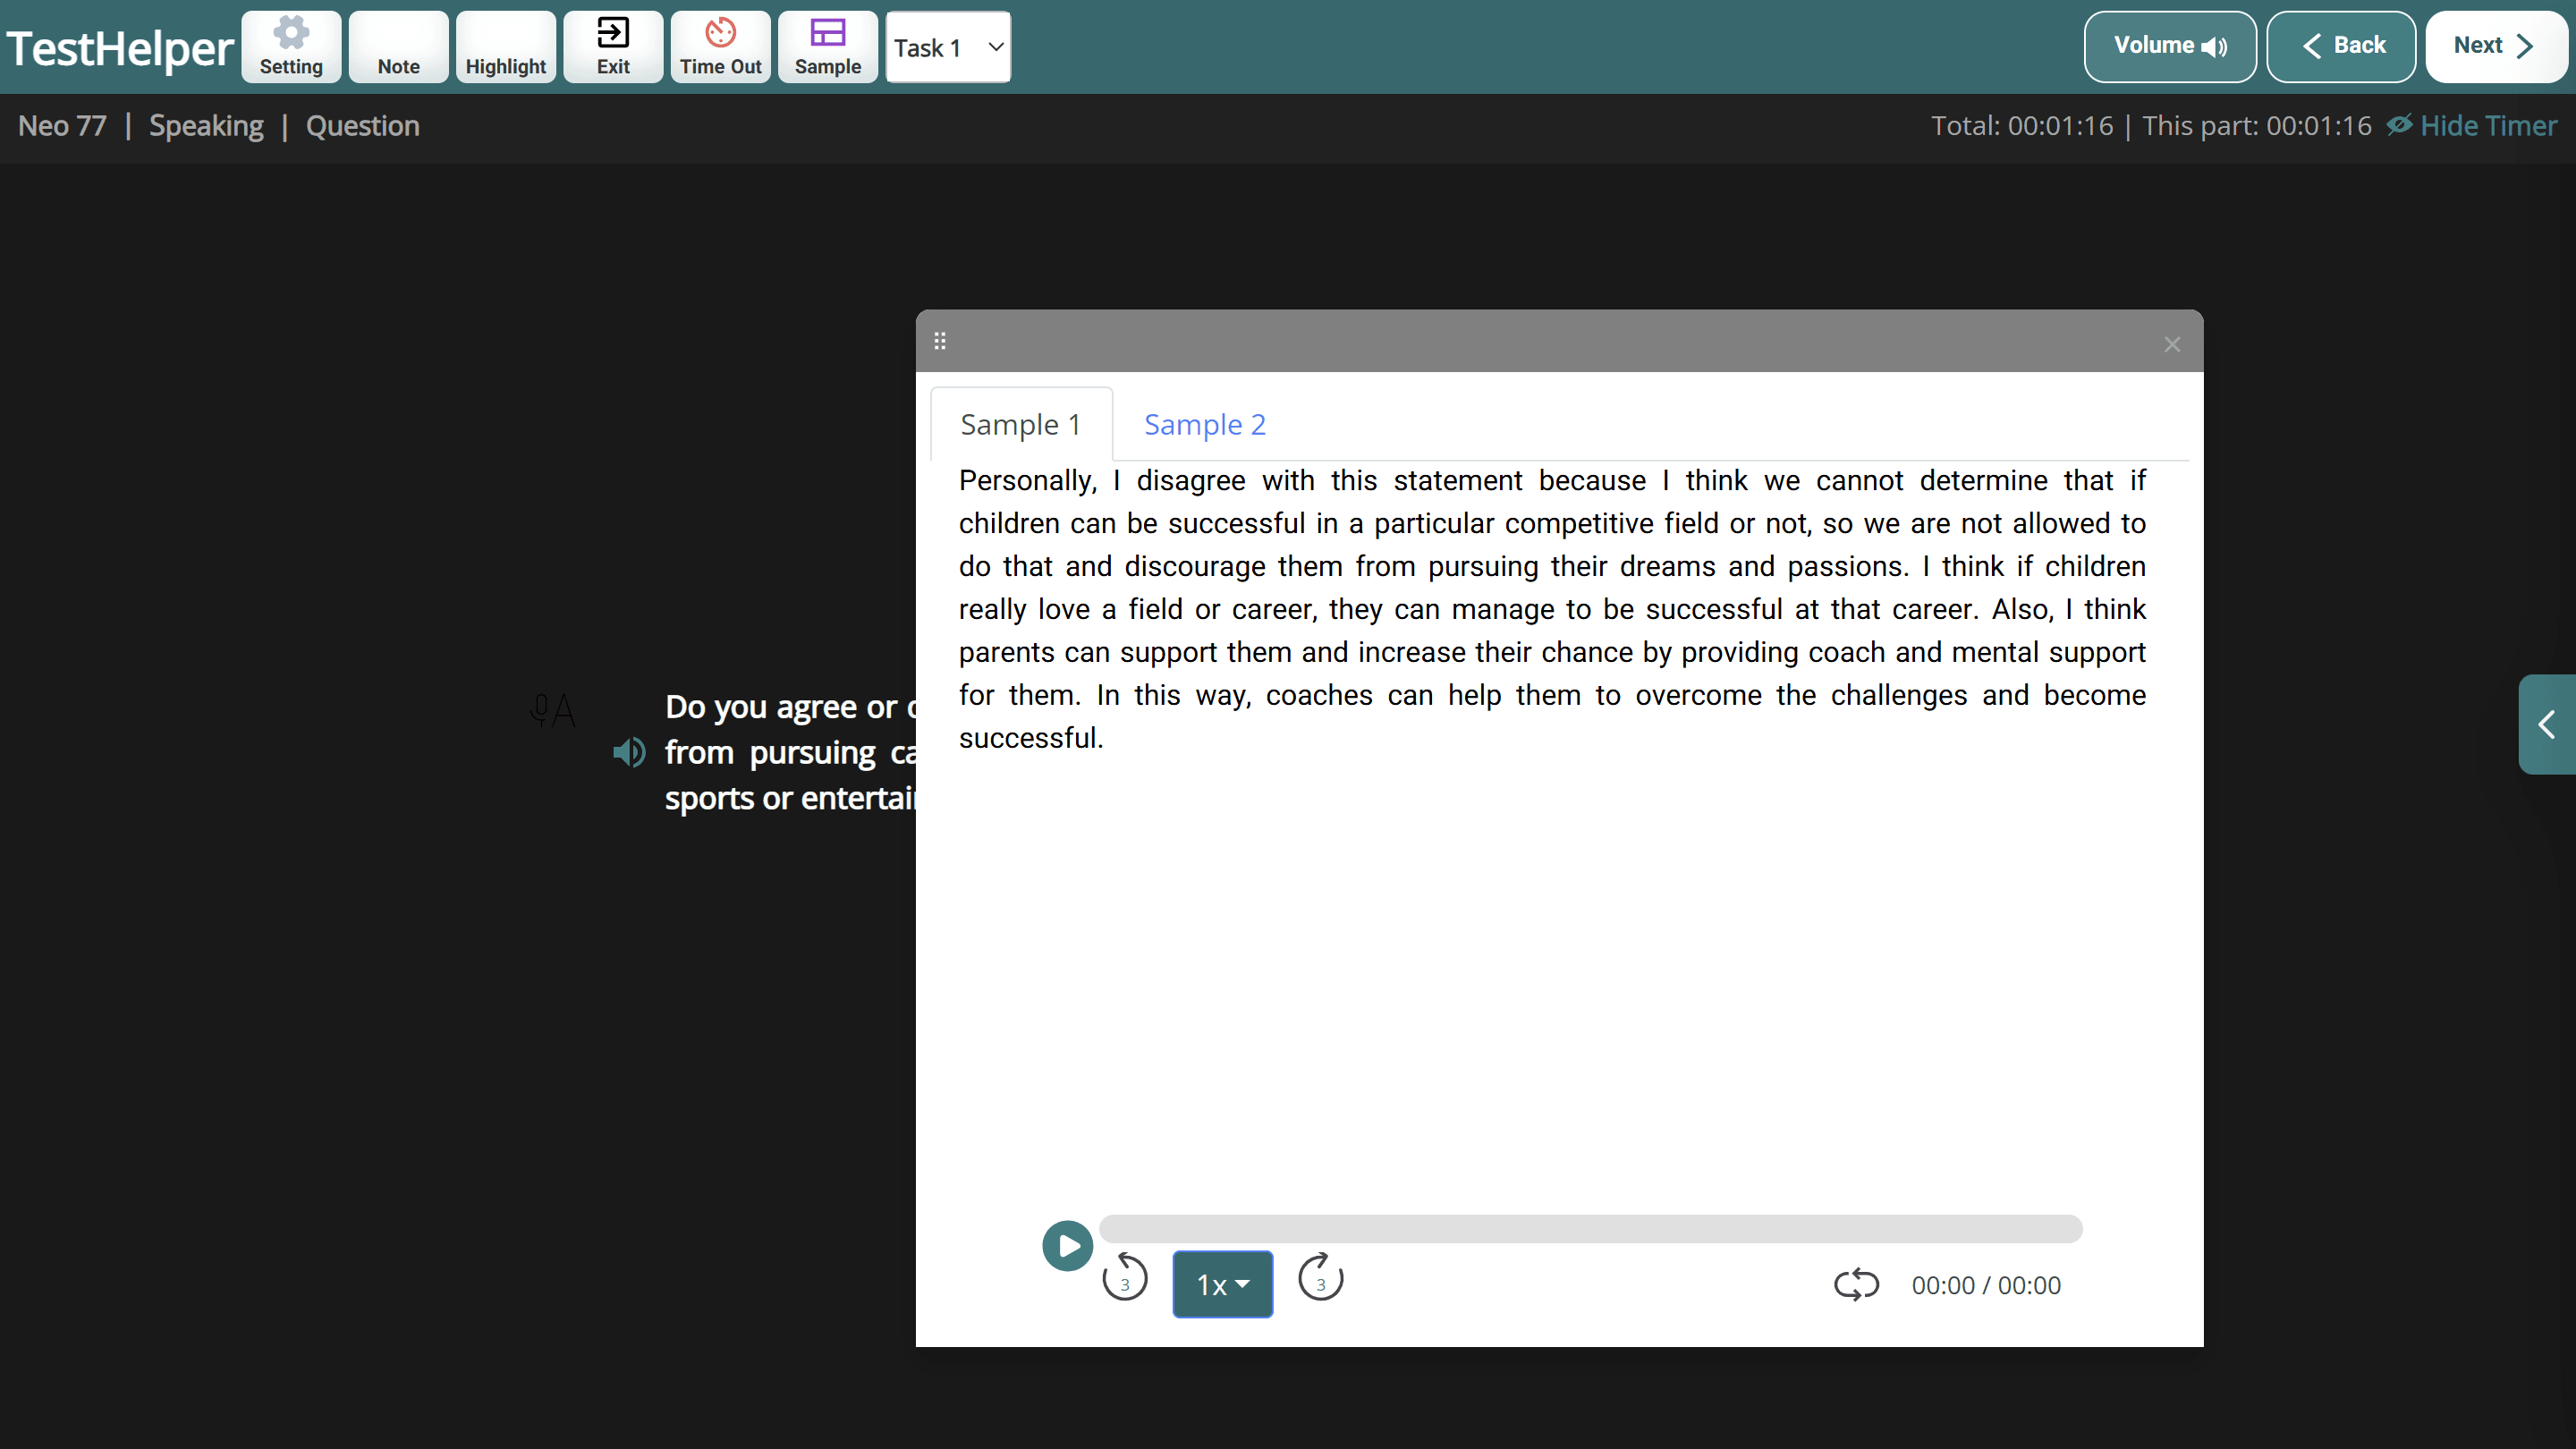
Task: Switch to the Sample 2 tab
Action: (1204, 424)
